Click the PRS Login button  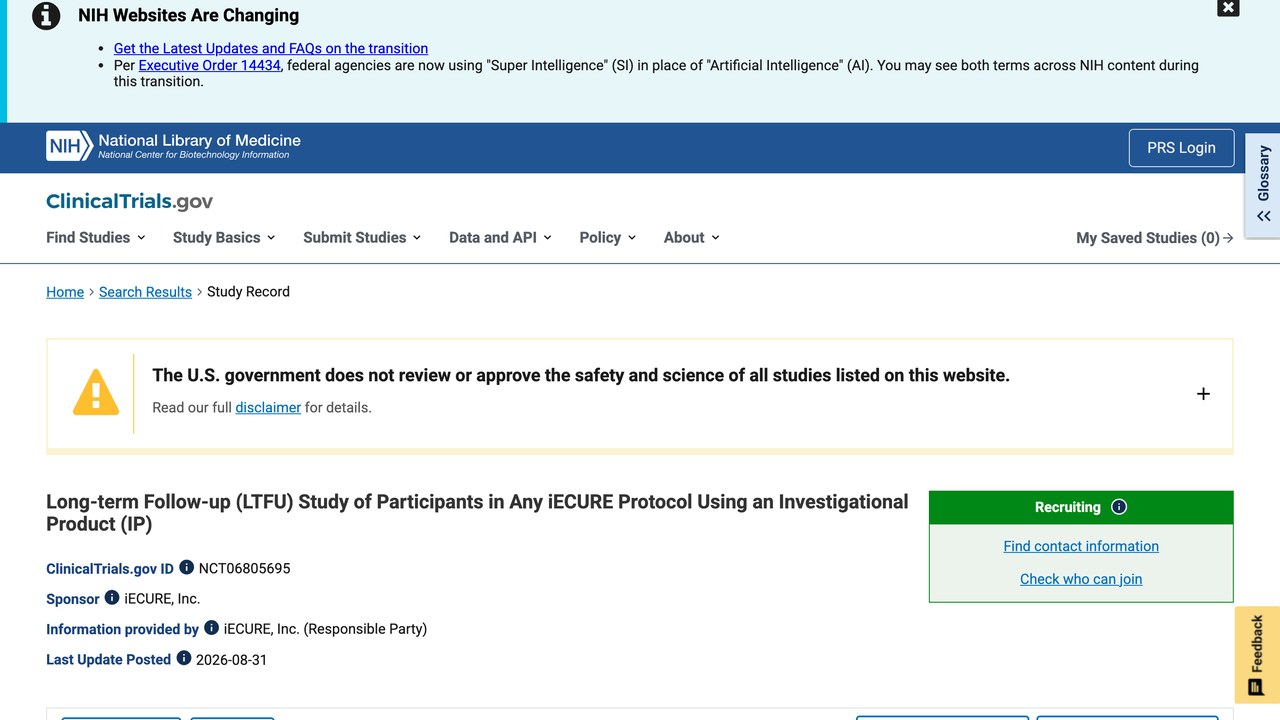(1181, 148)
